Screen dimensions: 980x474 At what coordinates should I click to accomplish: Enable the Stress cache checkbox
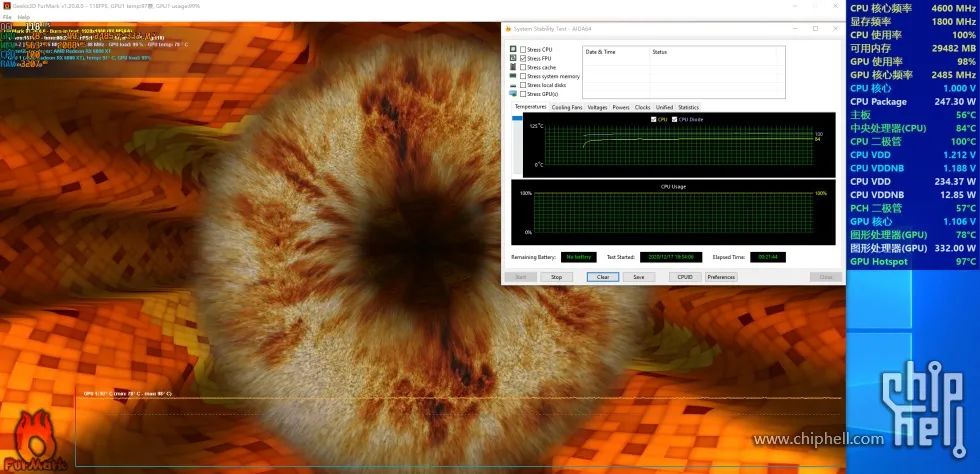523,67
